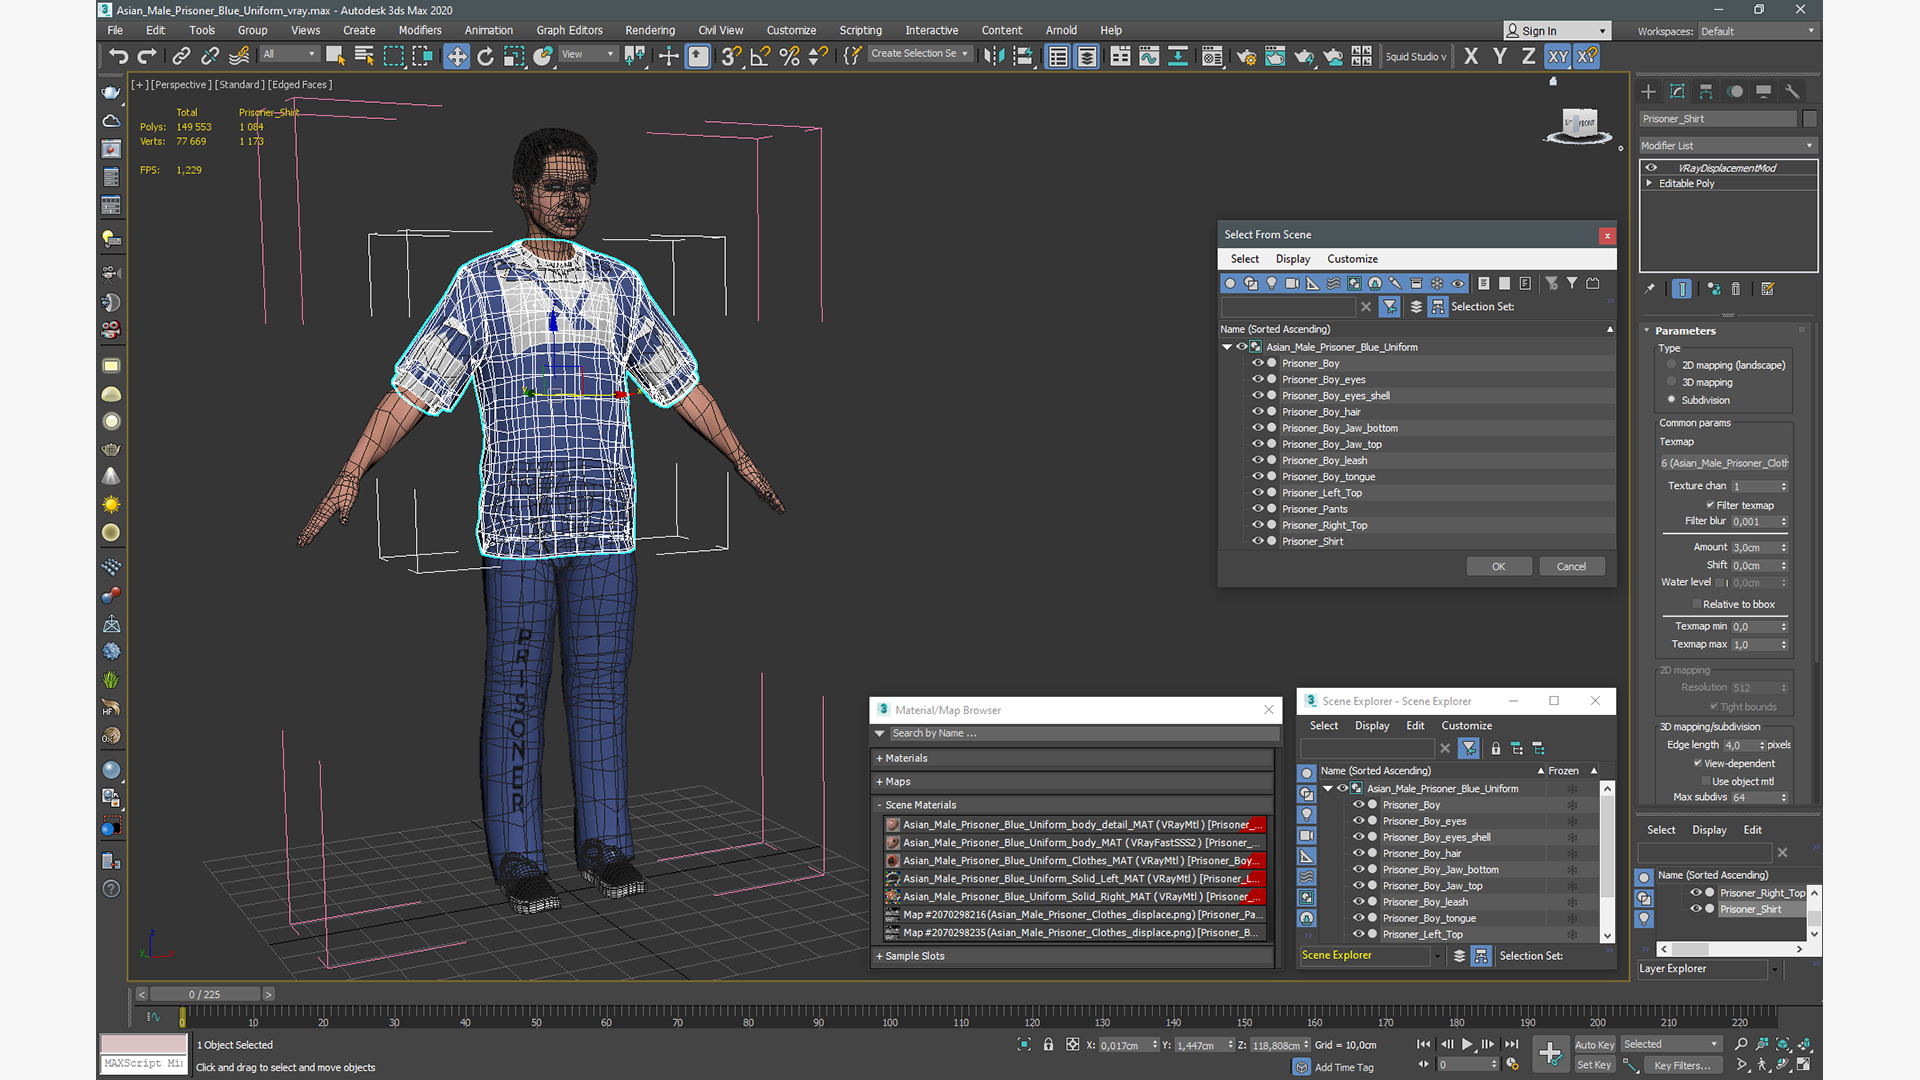Open the Scripting menu
1920x1080 pixels.
point(860,30)
